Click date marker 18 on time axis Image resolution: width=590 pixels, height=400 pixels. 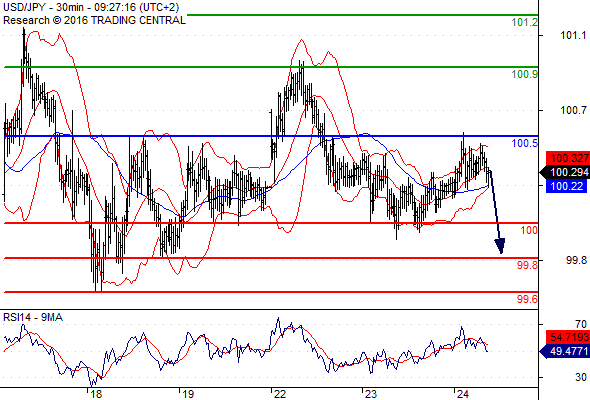96,394
